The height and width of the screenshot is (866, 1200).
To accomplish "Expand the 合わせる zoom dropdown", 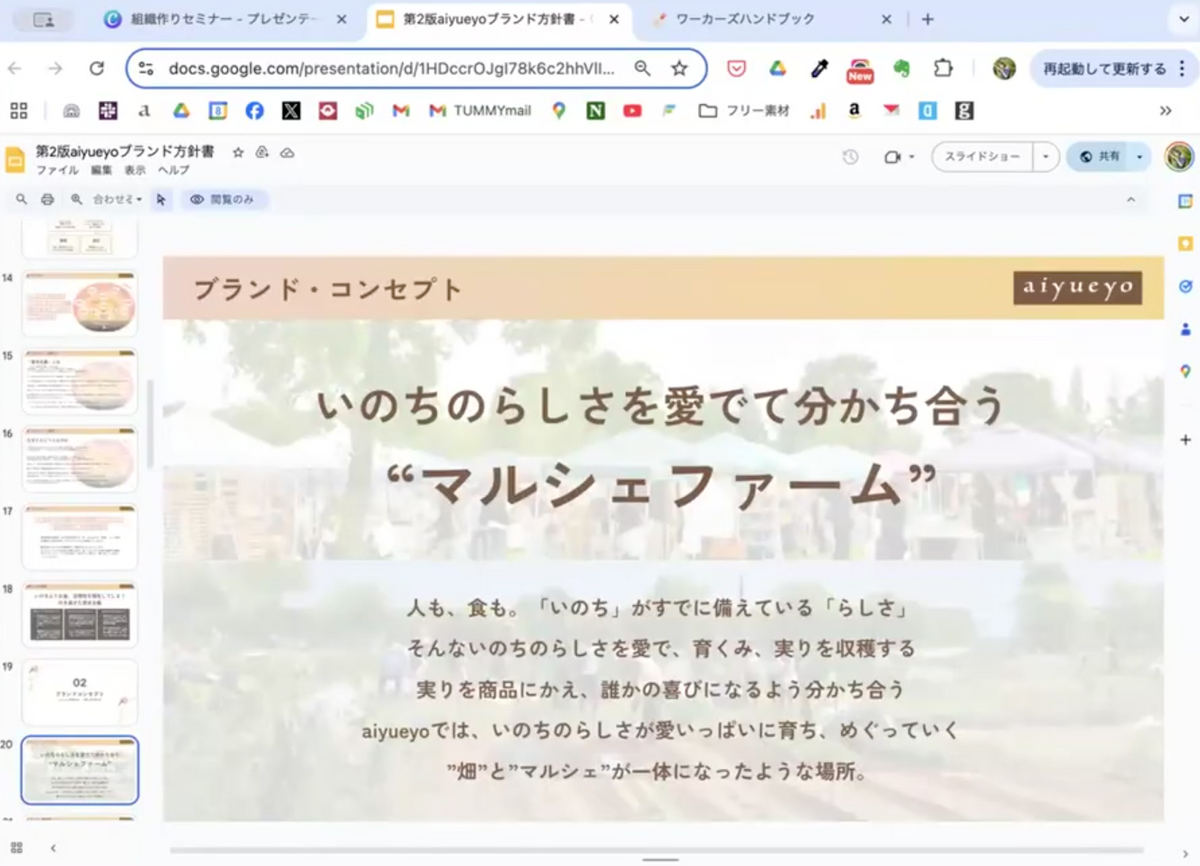I will click(117, 199).
